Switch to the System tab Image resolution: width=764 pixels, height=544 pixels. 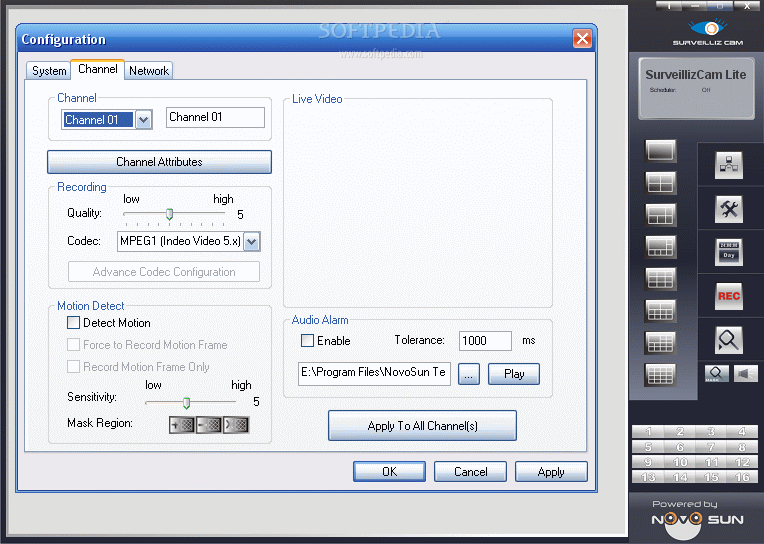[49, 71]
